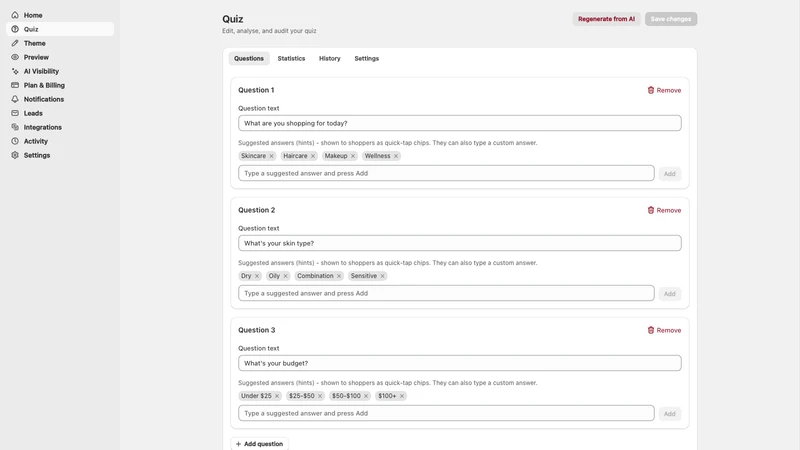
Task: Open Integrations page
Action: [x=60, y=127]
